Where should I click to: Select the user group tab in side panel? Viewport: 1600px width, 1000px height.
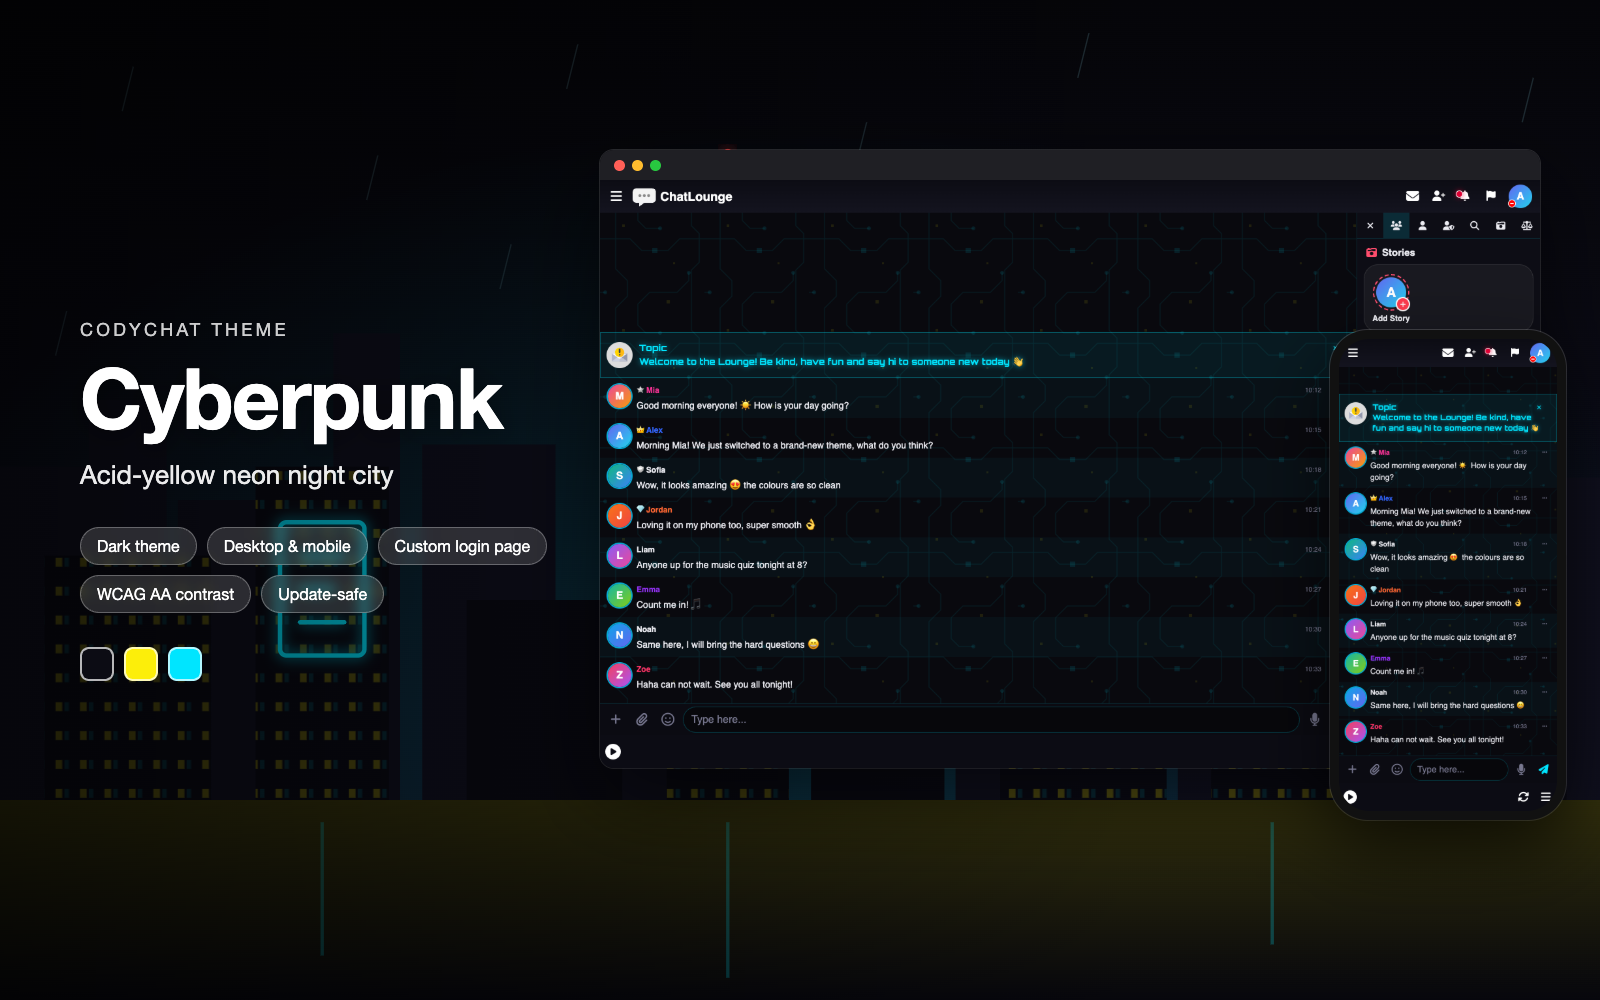(1396, 226)
